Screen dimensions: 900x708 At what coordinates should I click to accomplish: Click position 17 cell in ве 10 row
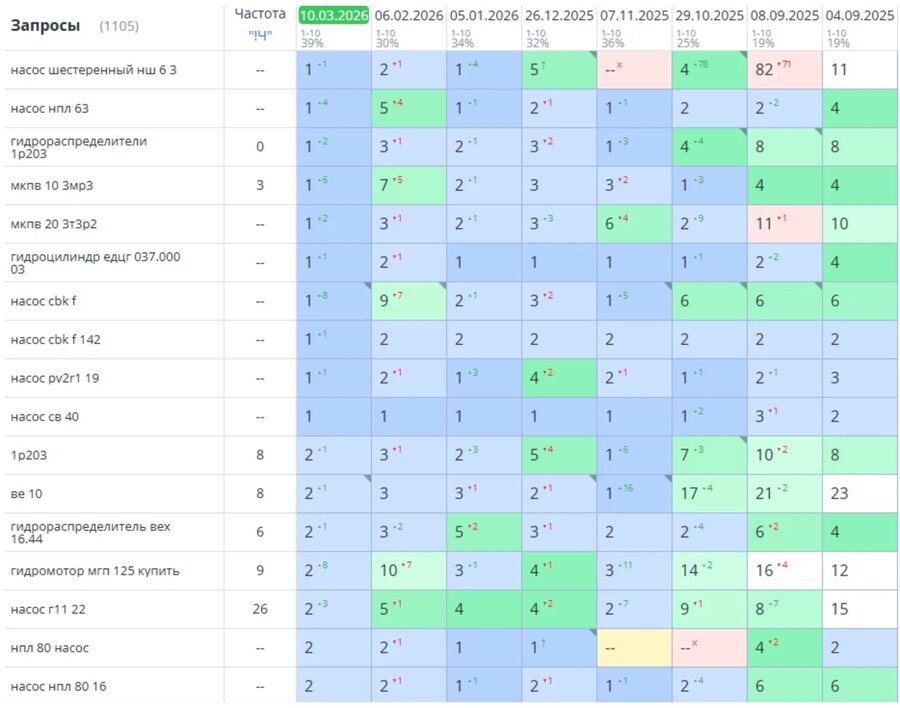(x=709, y=494)
